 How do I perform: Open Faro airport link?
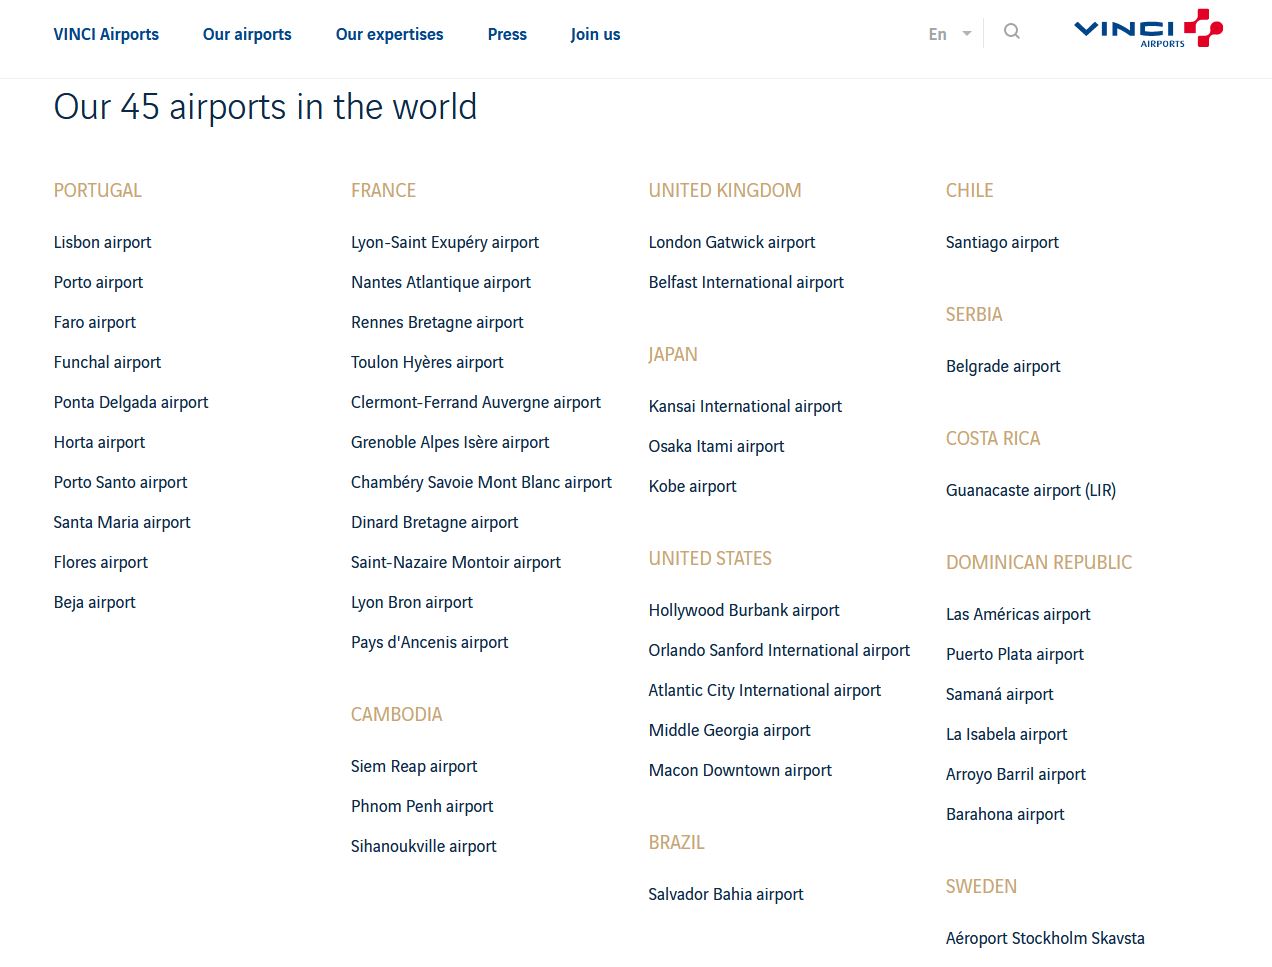[x=94, y=322]
